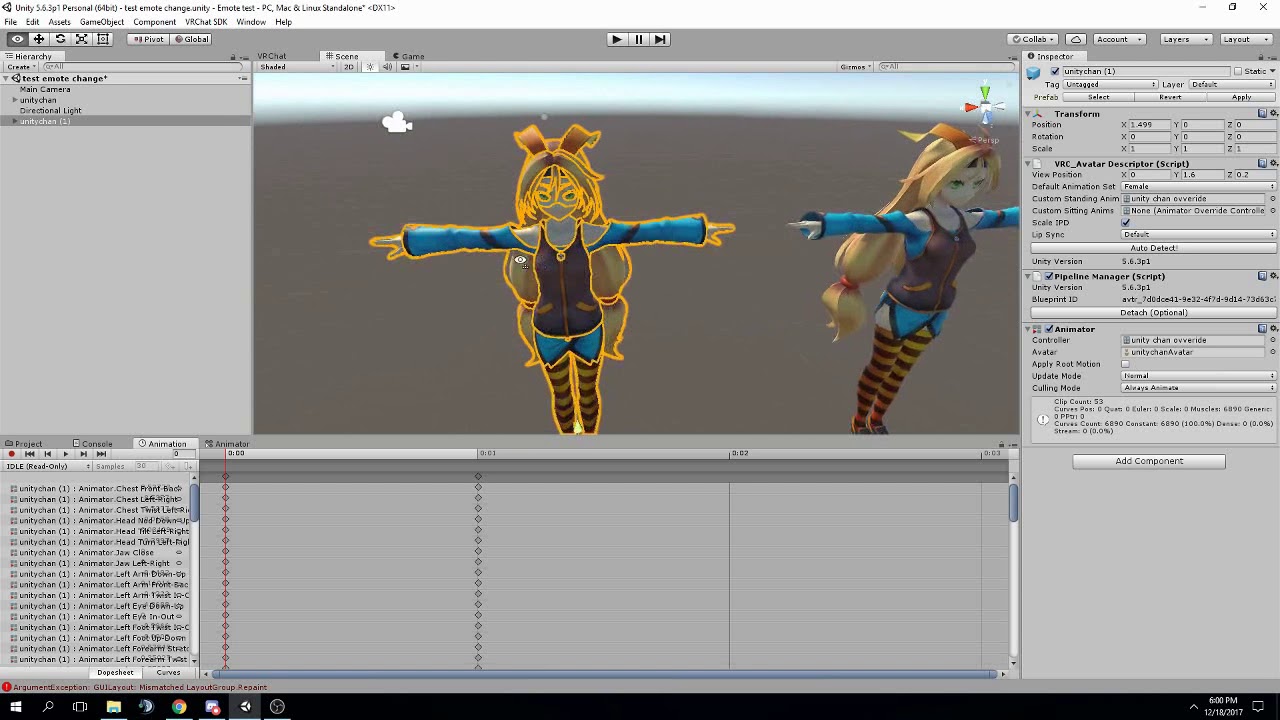
Task: Click prefab Select button
Action: coord(1098,97)
